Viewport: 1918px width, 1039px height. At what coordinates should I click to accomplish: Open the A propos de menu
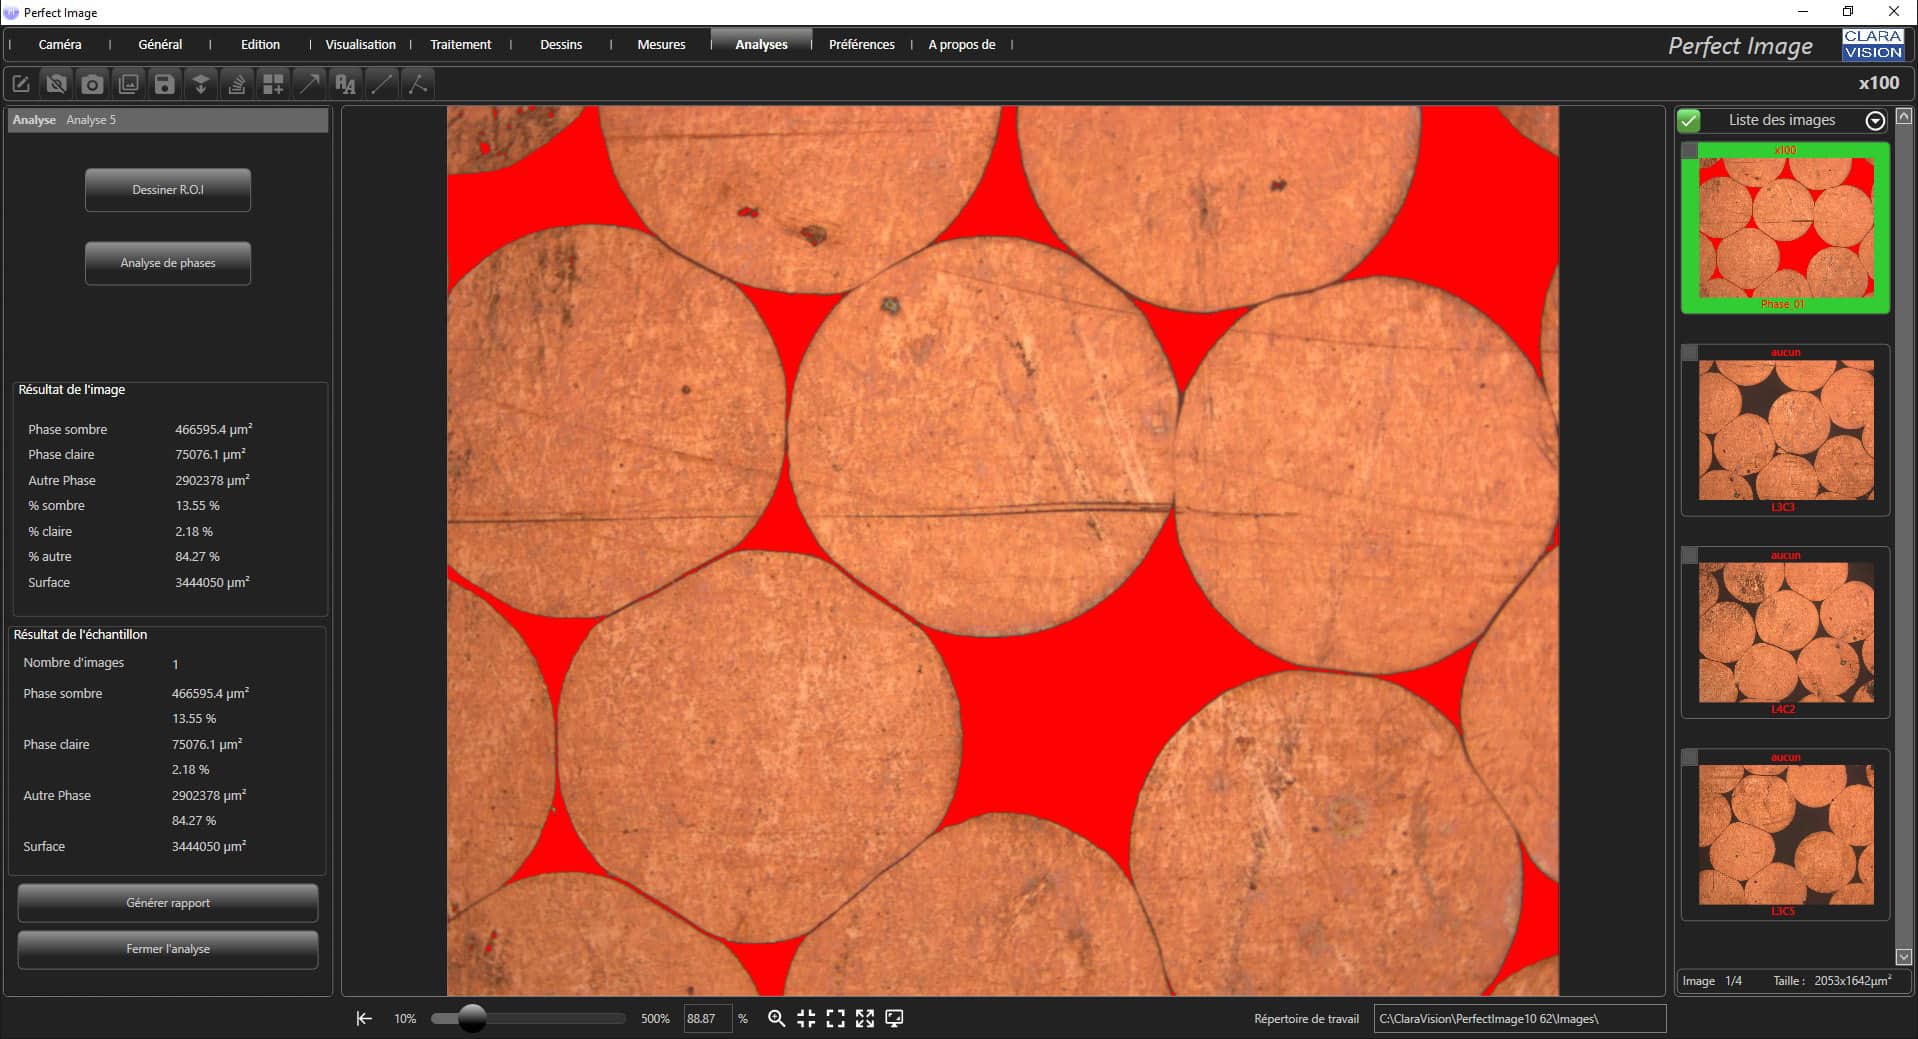[x=962, y=44]
